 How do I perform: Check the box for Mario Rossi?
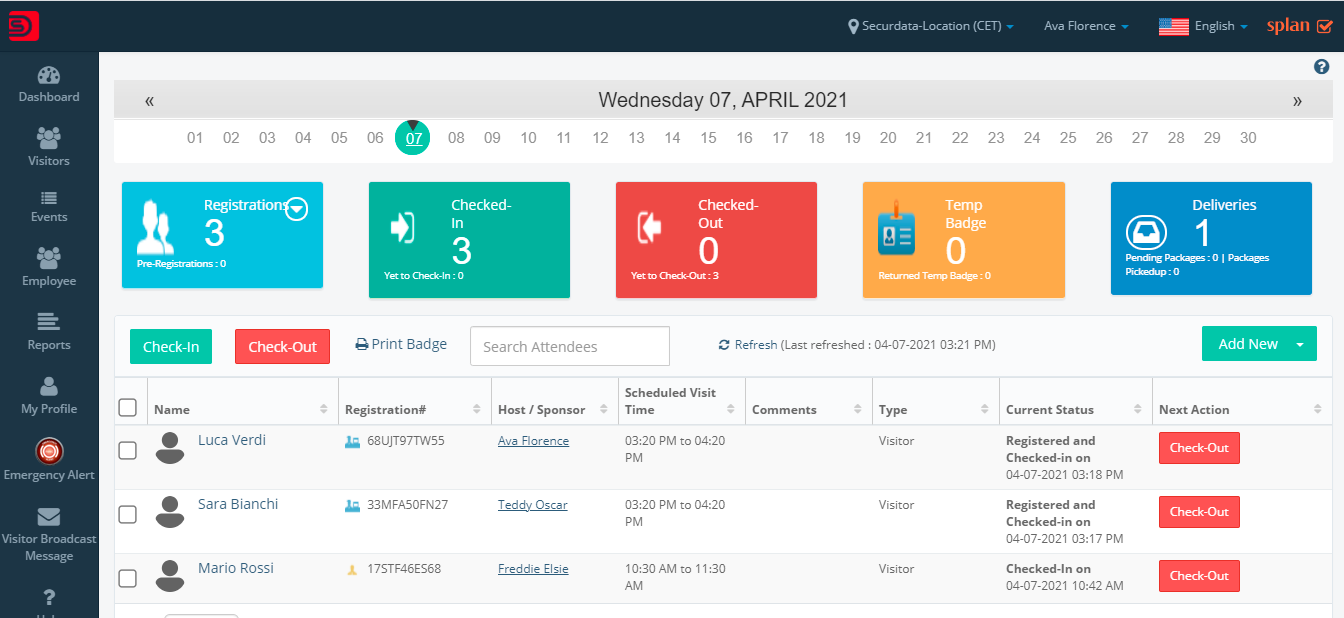coord(128,578)
